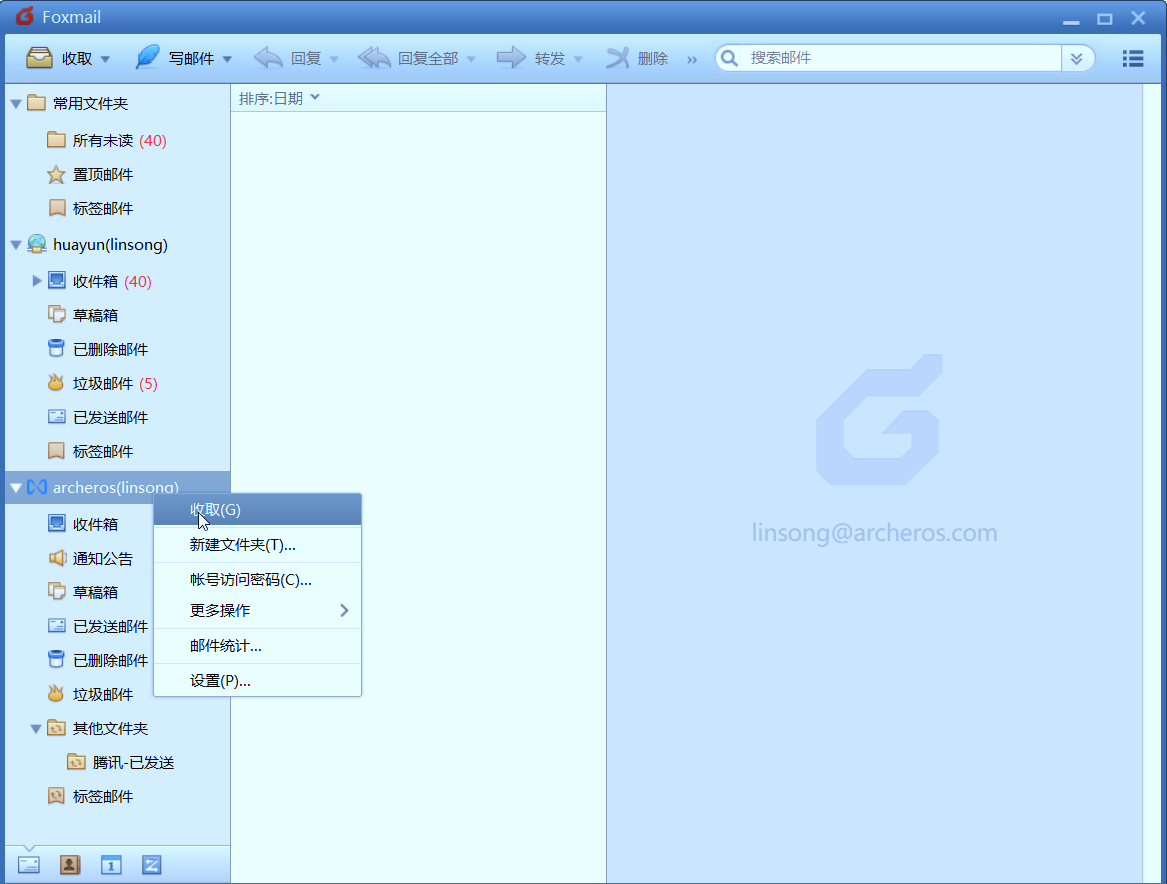Image resolution: width=1167 pixels, height=884 pixels.
Task: Toggle the list view layout icon top right
Action: pyautogui.click(x=1132, y=58)
